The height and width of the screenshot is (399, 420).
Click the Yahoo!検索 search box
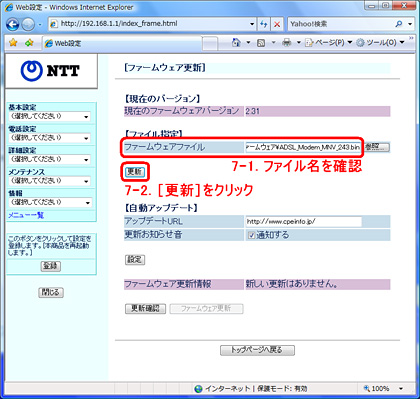341,24
